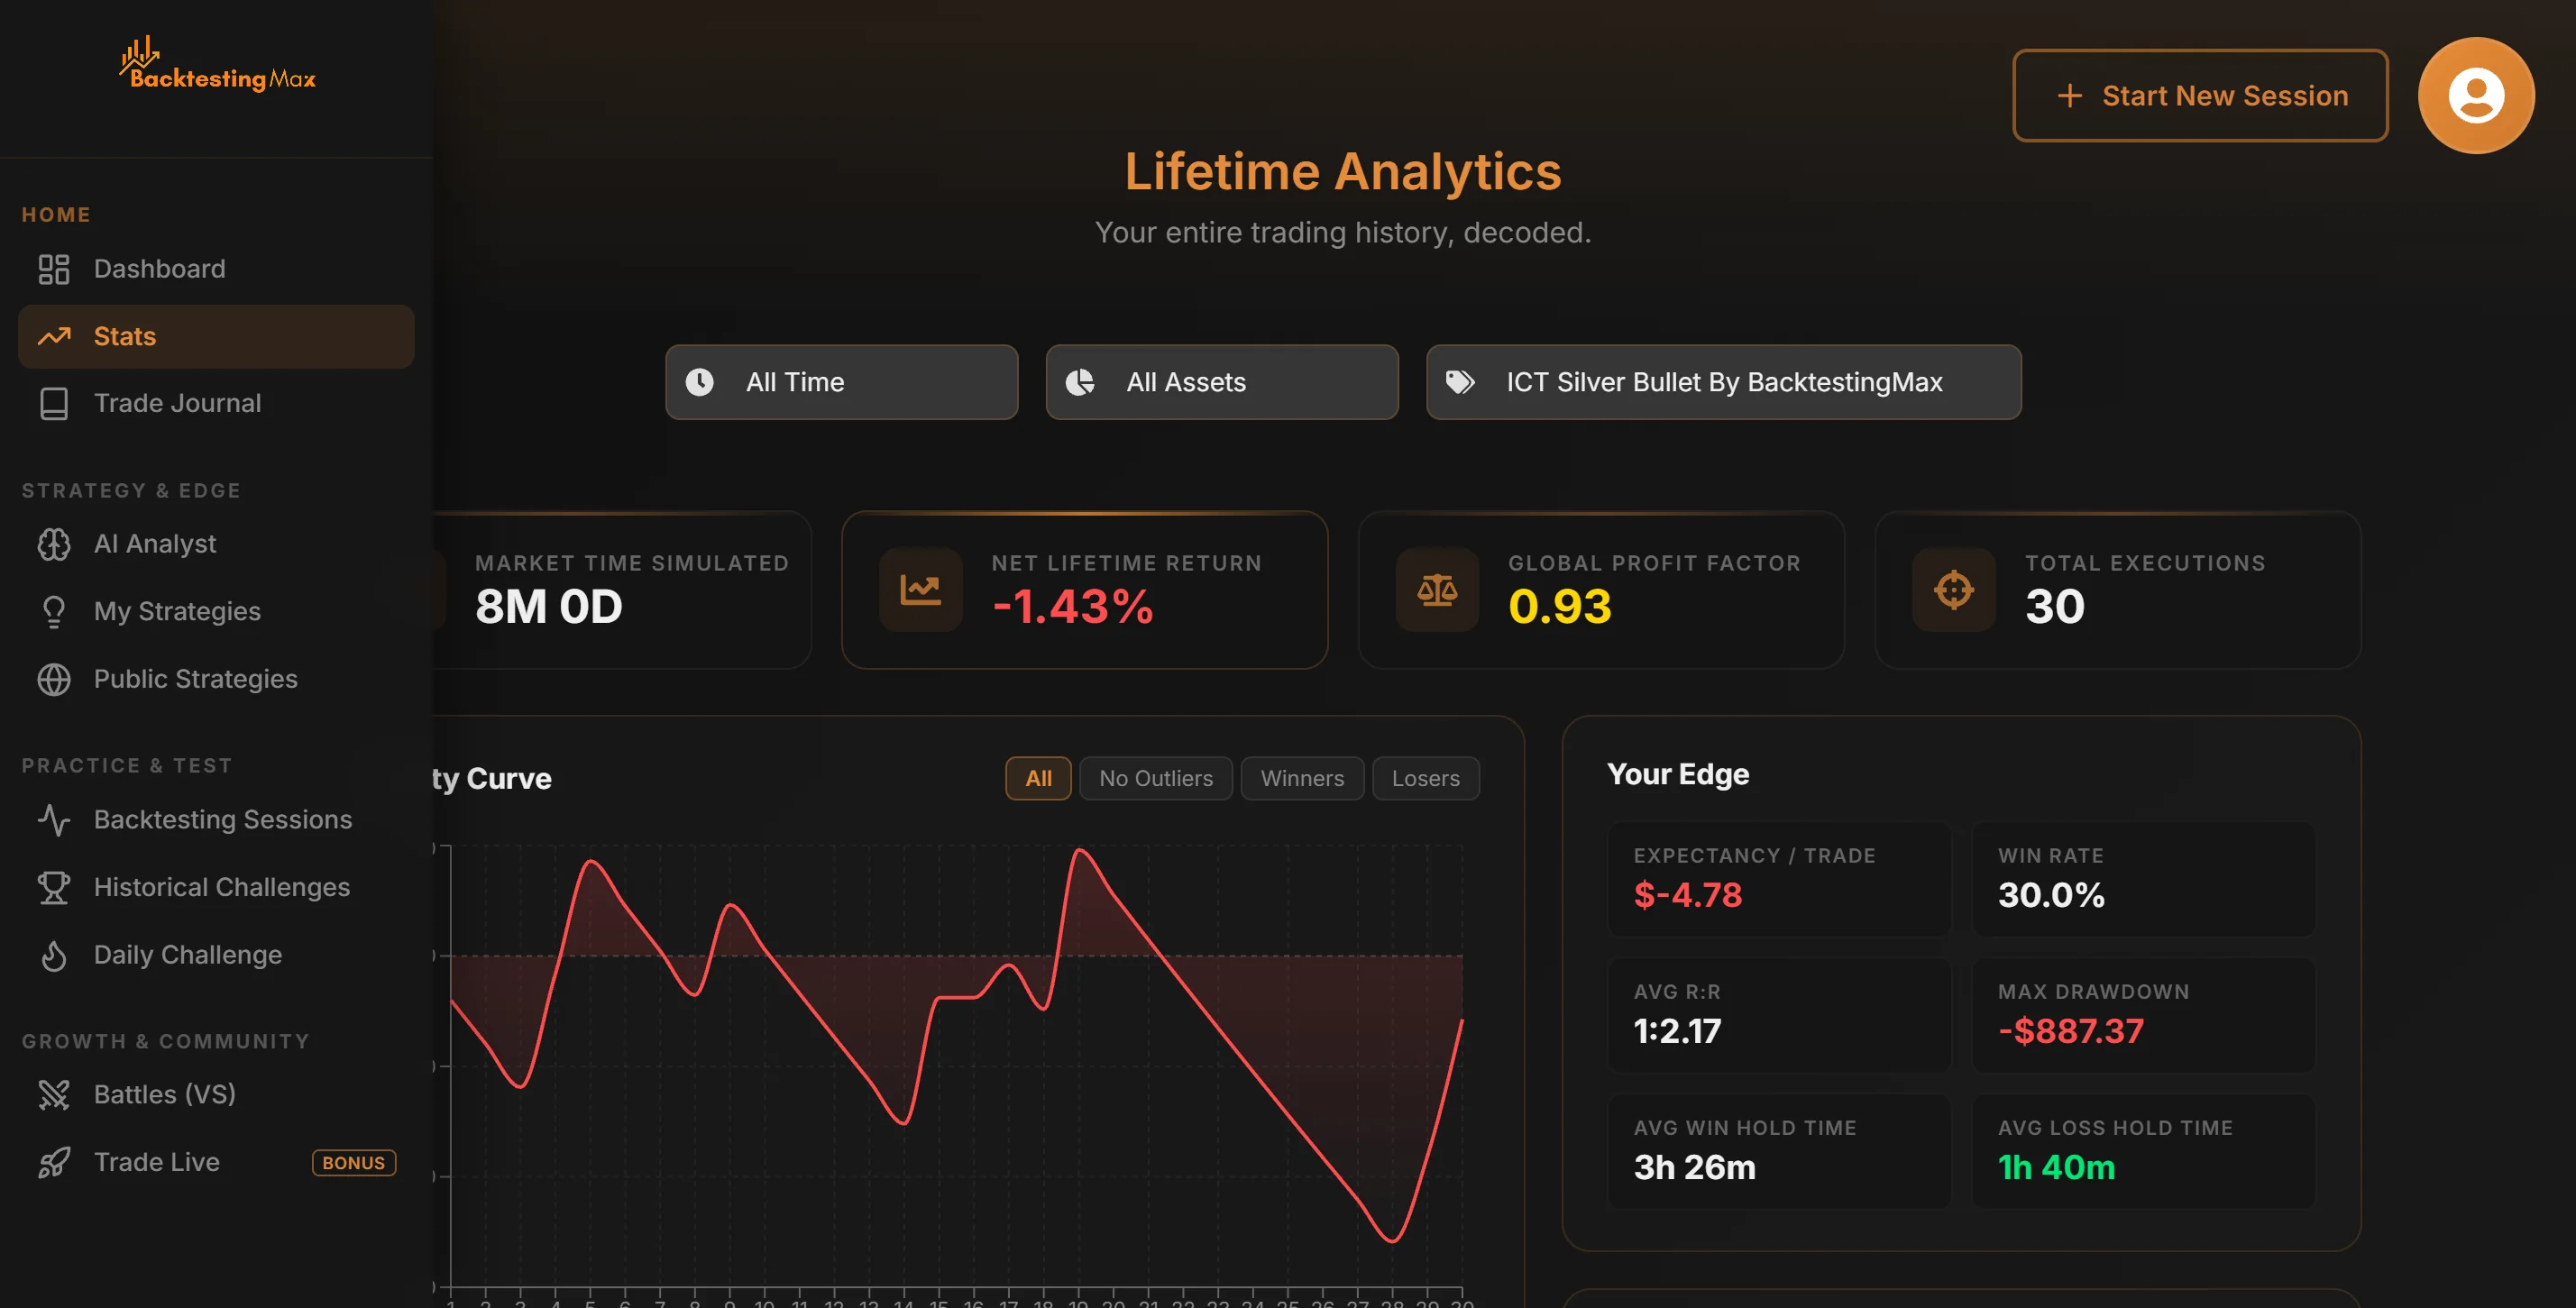Open Historical Challenges link
The width and height of the screenshot is (2576, 1308).
click(216, 887)
